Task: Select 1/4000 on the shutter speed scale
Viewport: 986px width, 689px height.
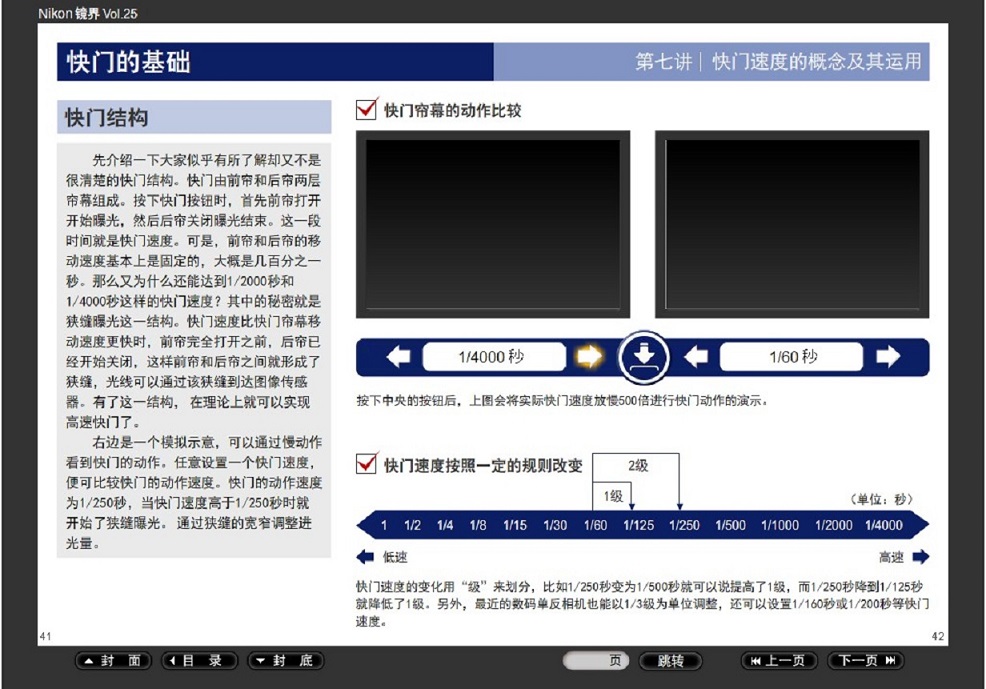Action: click(883, 525)
